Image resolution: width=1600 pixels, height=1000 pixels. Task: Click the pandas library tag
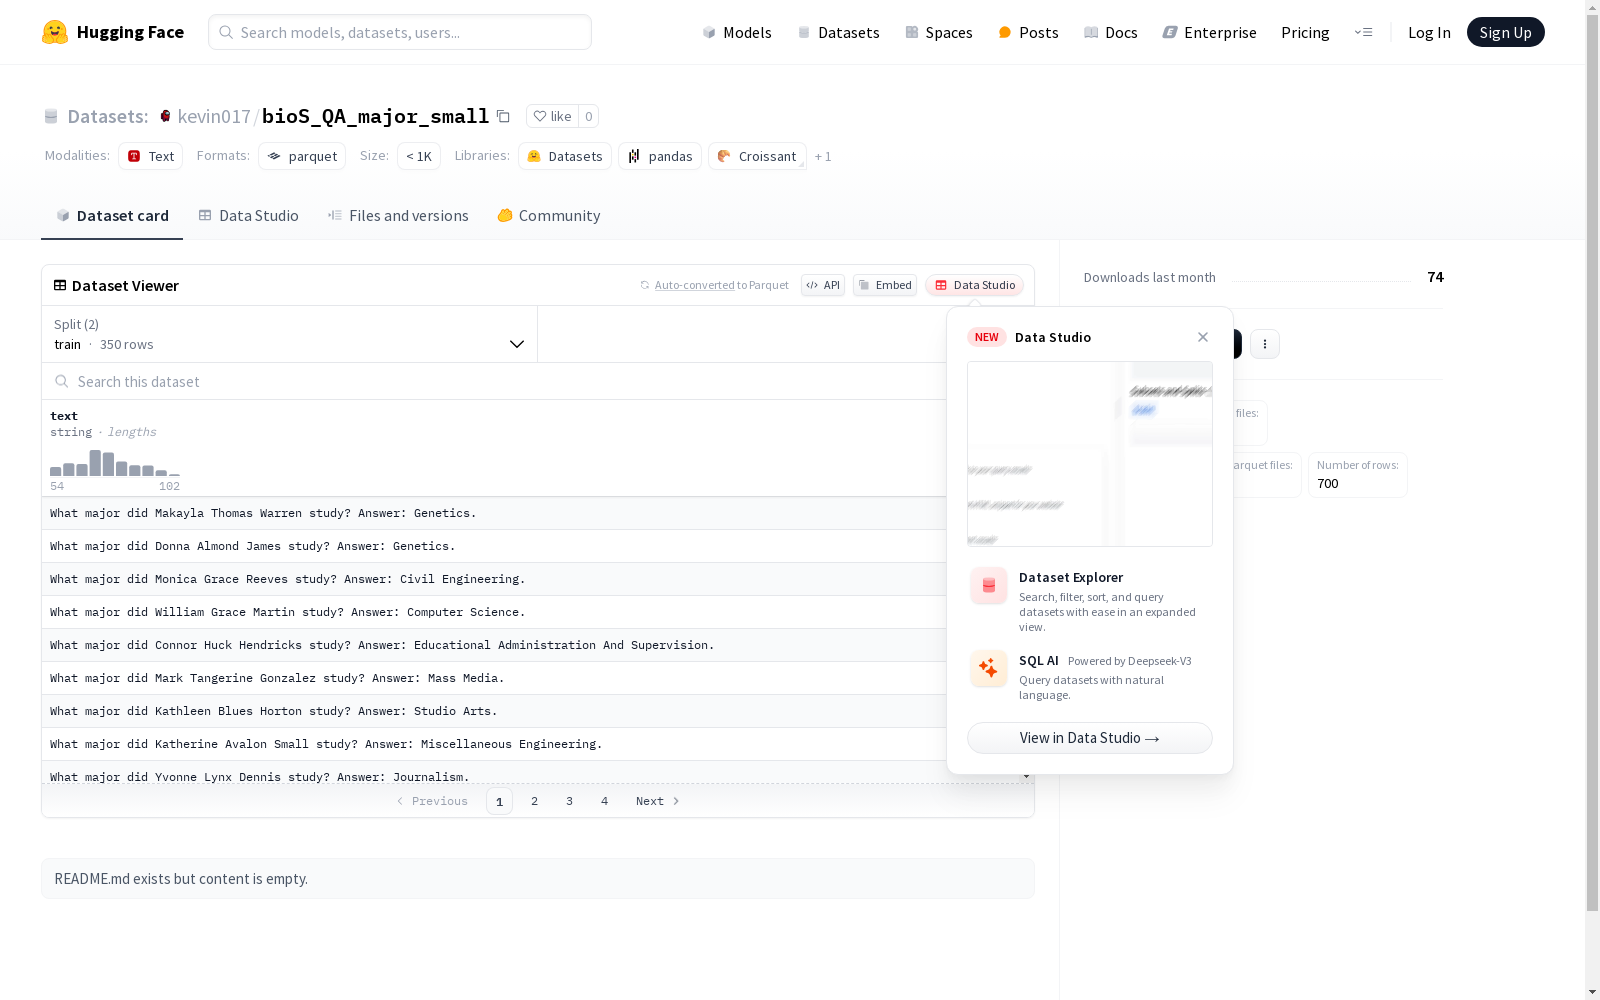pyautogui.click(x=660, y=156)
